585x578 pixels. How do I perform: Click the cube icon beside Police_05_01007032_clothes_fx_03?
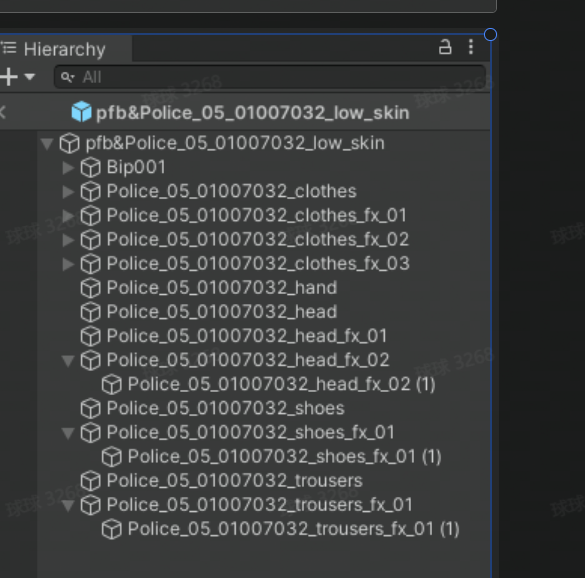91,264
